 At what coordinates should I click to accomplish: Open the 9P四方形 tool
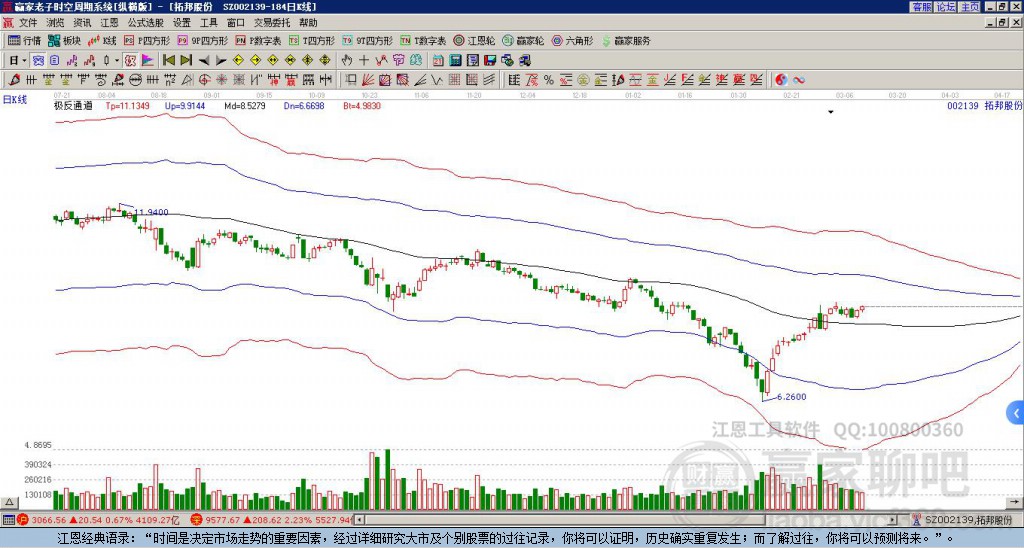[202, 40]
